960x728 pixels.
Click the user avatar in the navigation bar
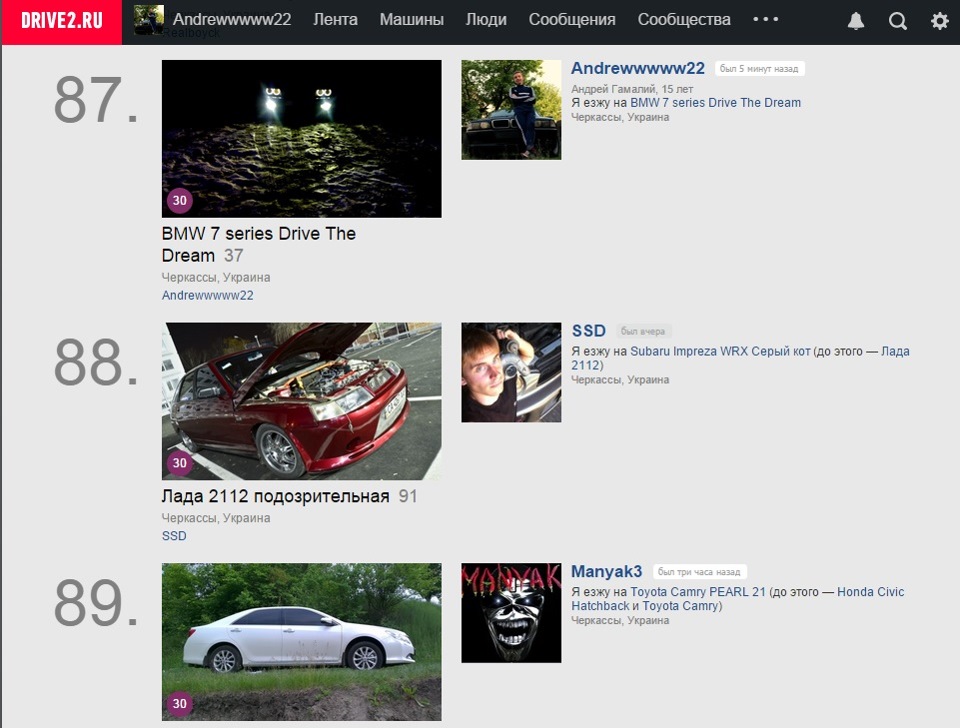pyautogui.click(x=149, y=20)
